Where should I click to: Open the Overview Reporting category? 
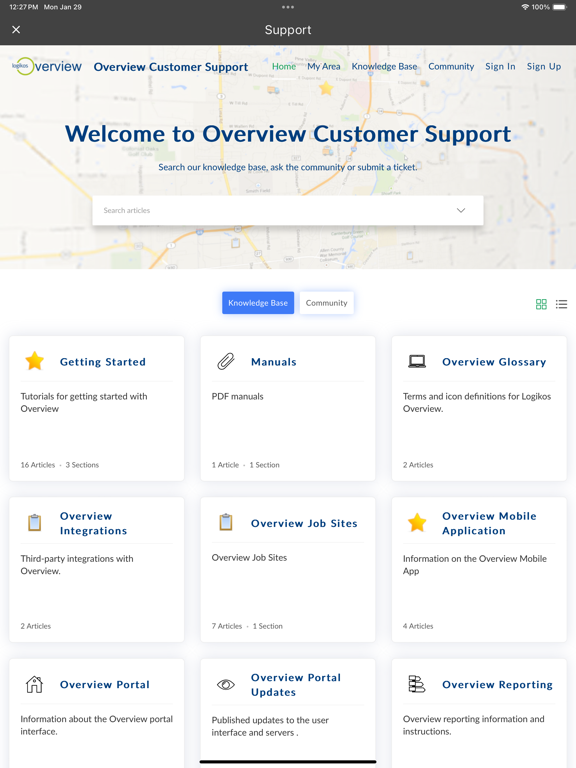[498, 685]
